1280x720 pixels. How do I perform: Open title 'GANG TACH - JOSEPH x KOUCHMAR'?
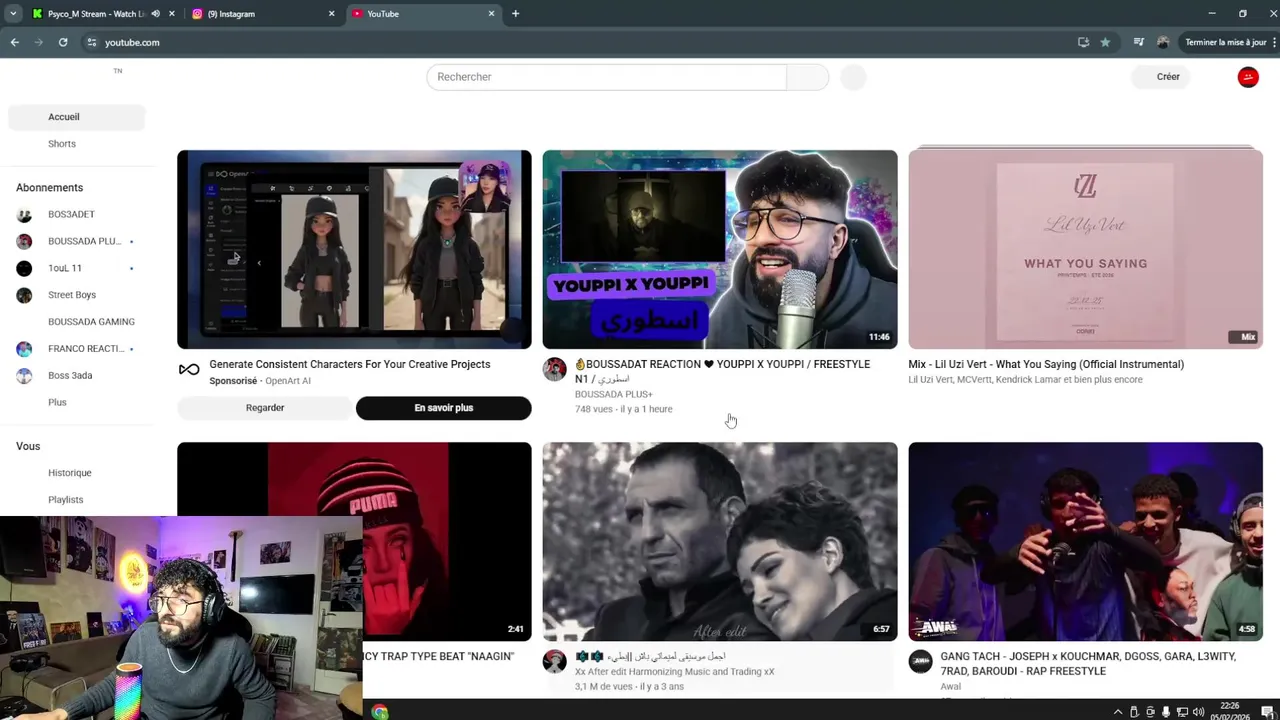(x=1088, y=663)
